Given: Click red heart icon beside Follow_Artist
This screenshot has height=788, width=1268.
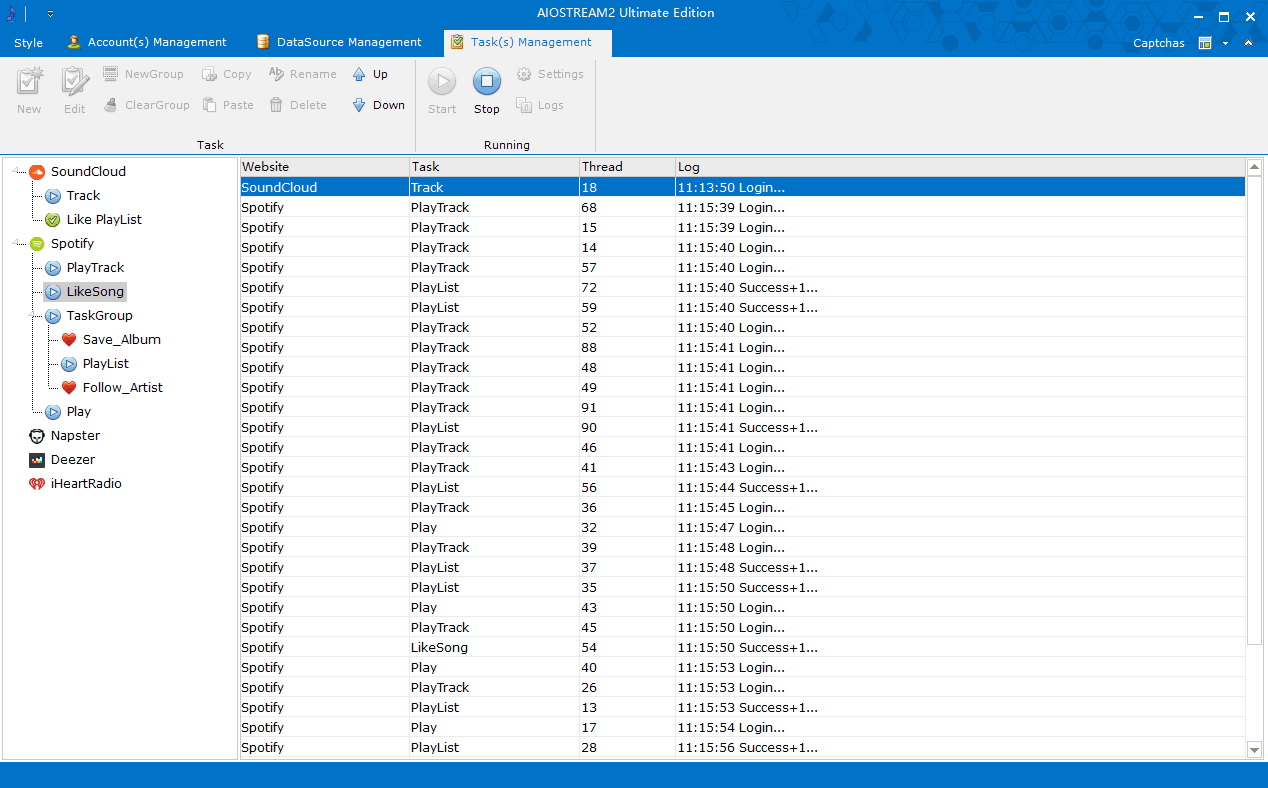Looking at the screenshot, I should tap(69, 388).
